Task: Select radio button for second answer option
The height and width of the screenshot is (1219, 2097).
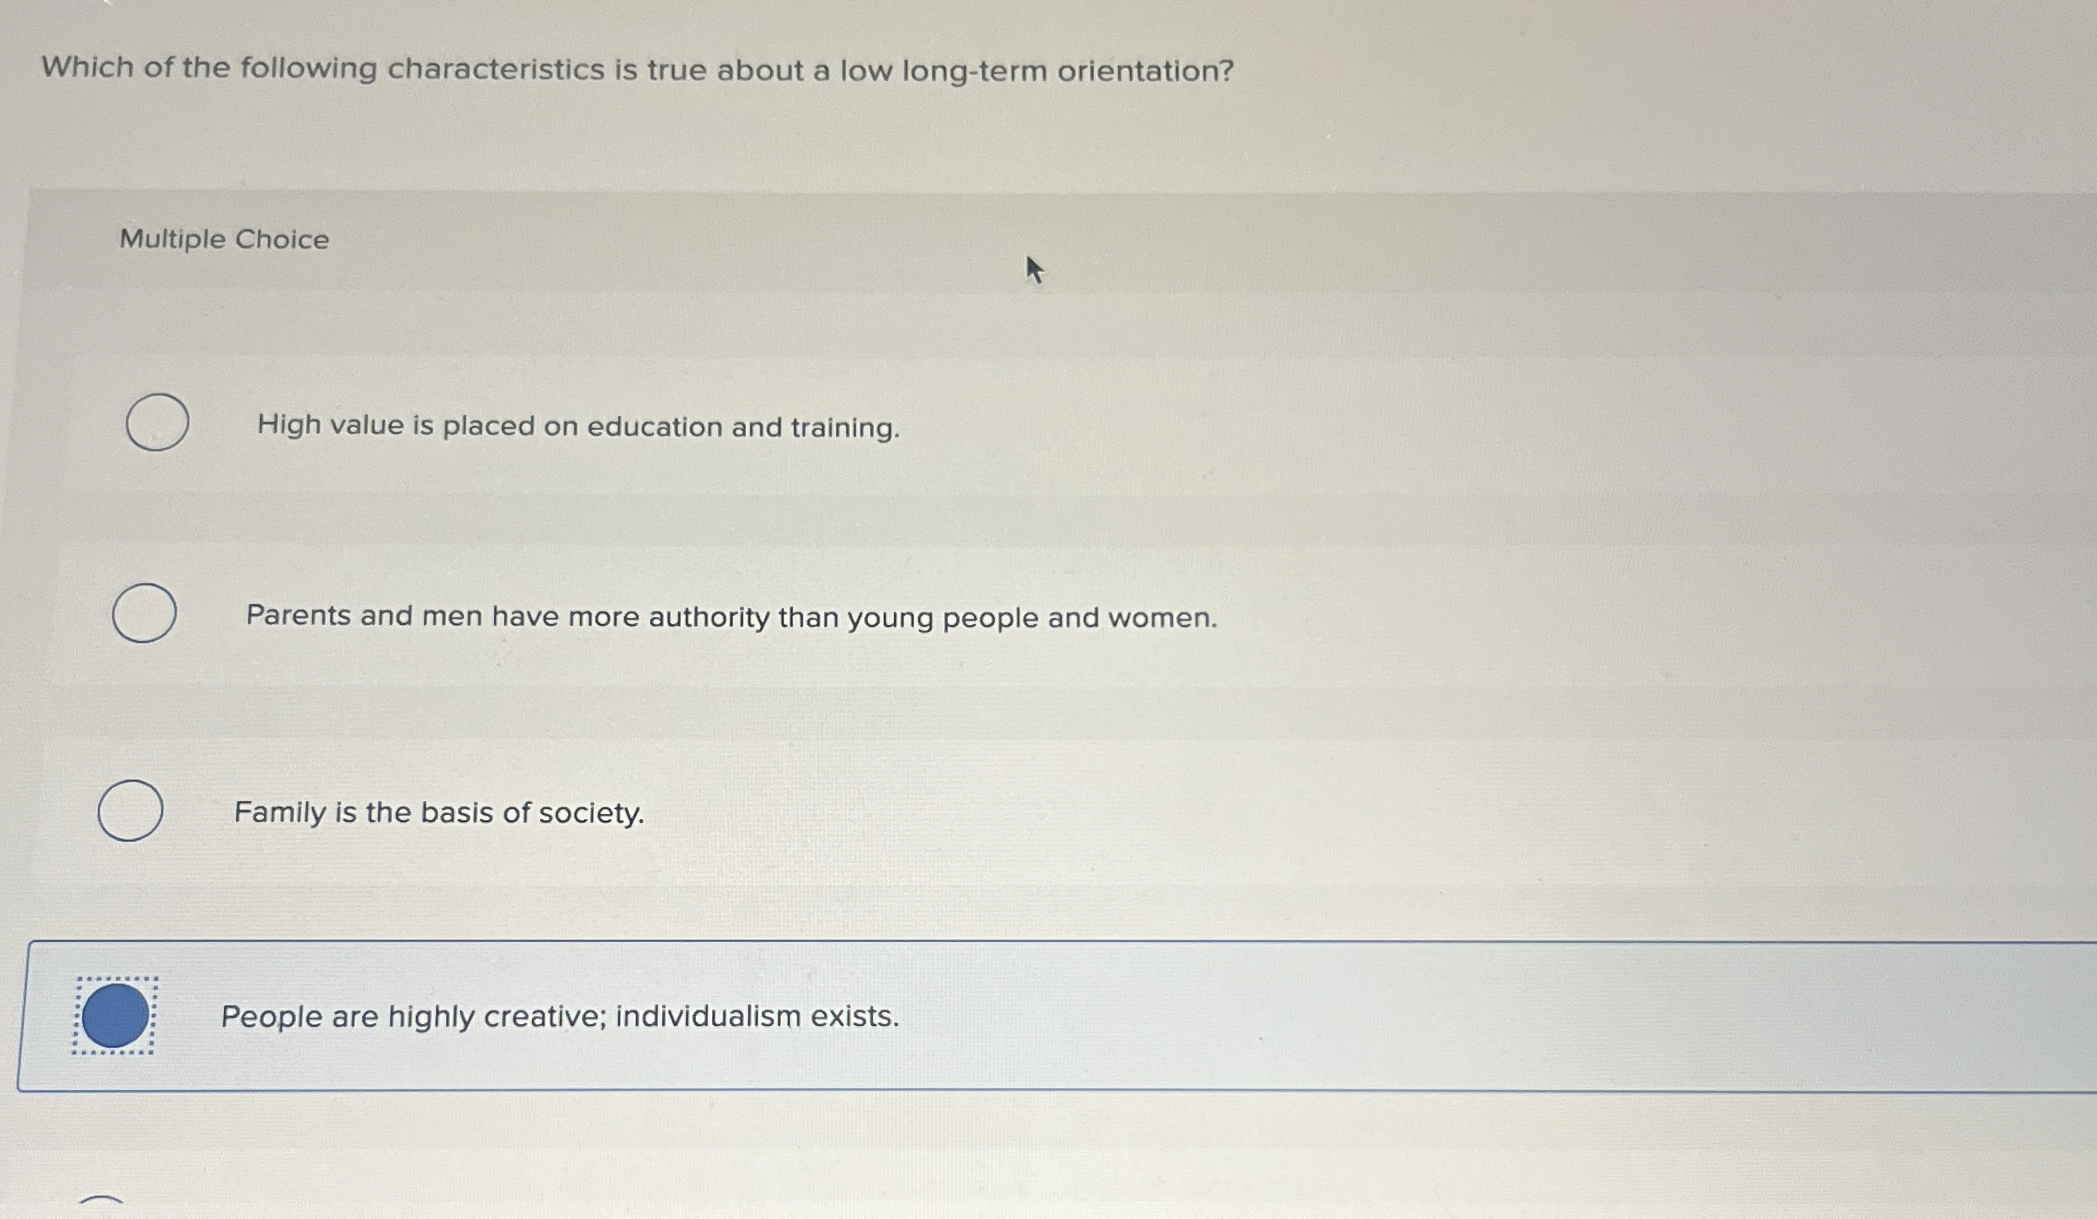Action: [143, 613]
